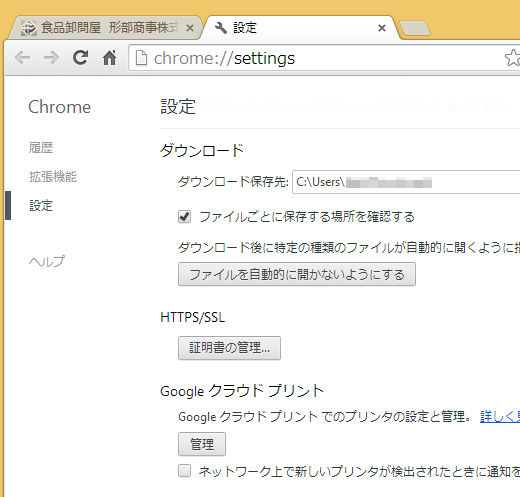Image resolution: width=520 pixels, height=497 pixels.
Task: Click the favicon of the 食品卸問屋 tab
Action: [x=29, y=28]
